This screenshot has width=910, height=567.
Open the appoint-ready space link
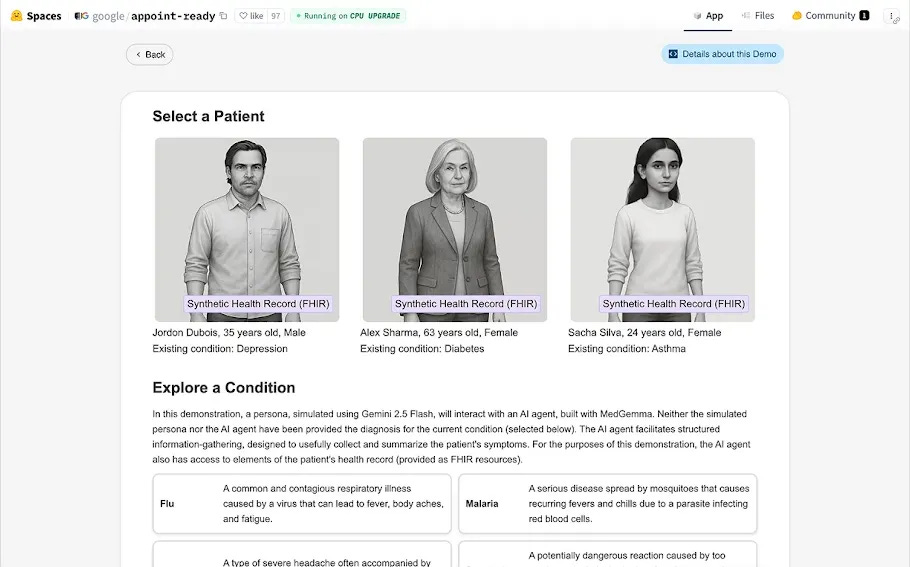pos(173,16)
